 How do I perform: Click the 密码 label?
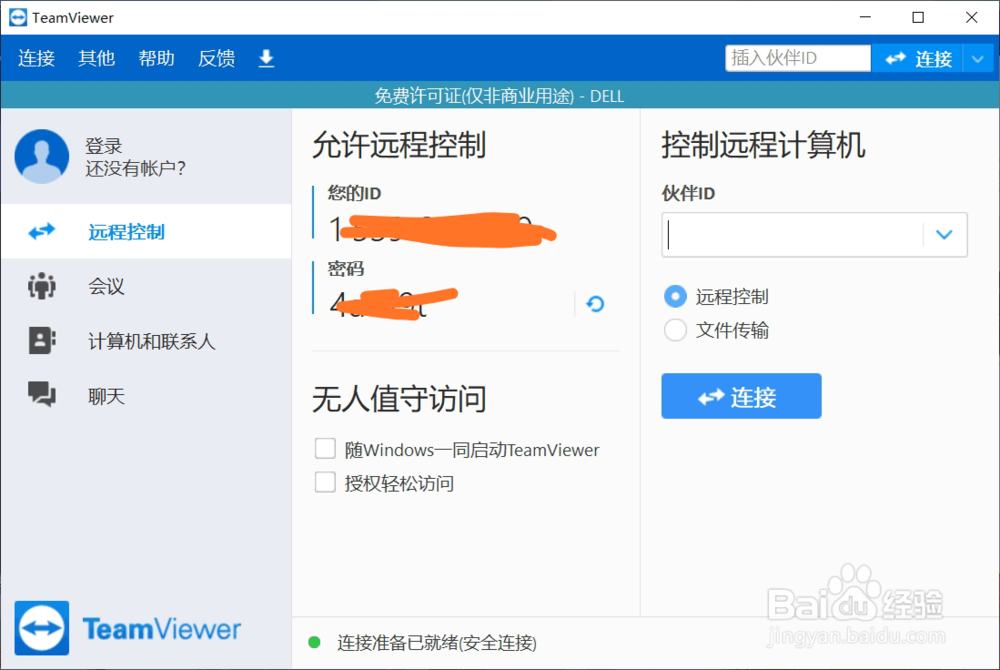(346, 268)
